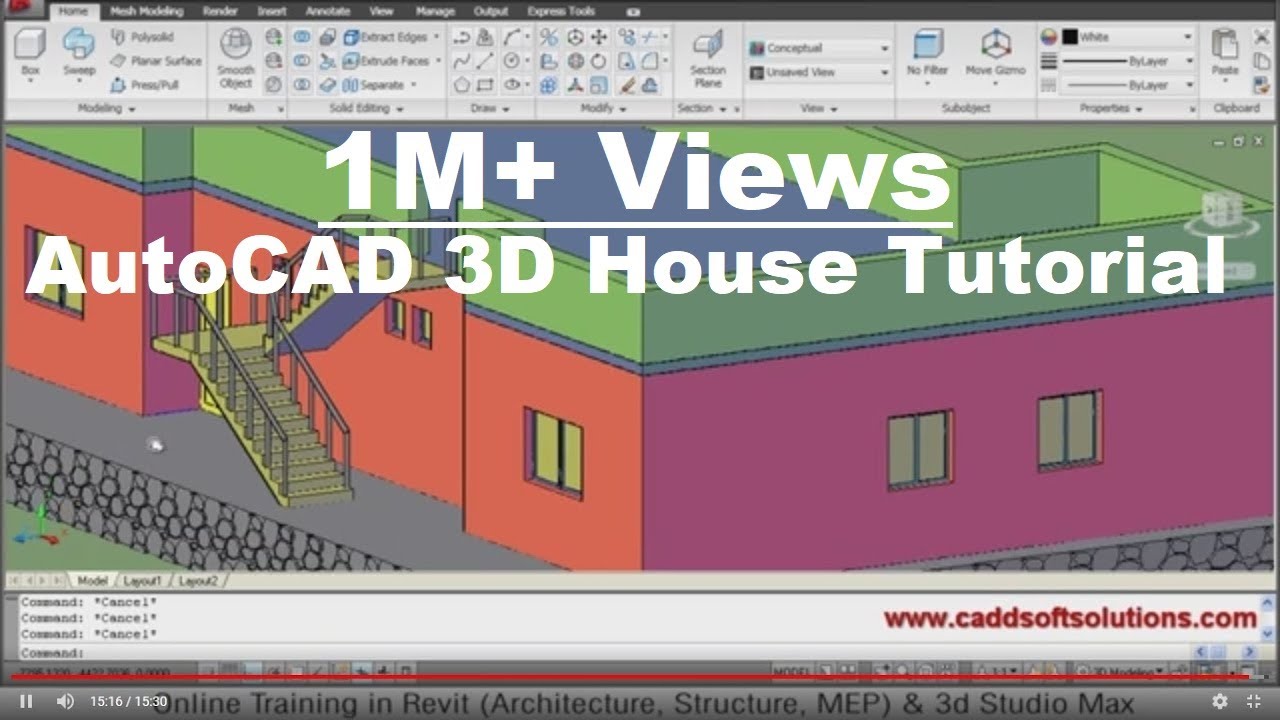This screenshot has width=1280, height=720.
Task: Open the Render ribbon tab
Action: tap(220, 11)
